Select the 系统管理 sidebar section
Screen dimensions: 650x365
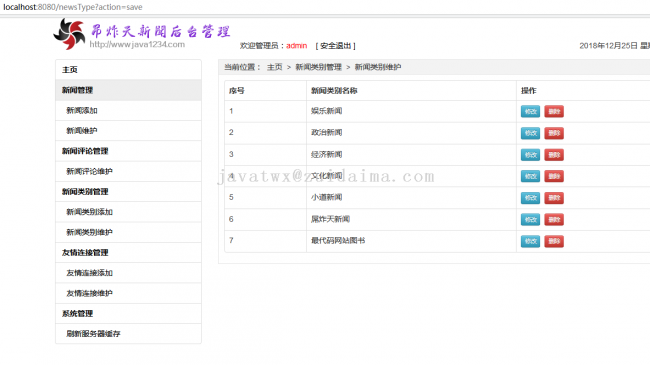(129, 314)
